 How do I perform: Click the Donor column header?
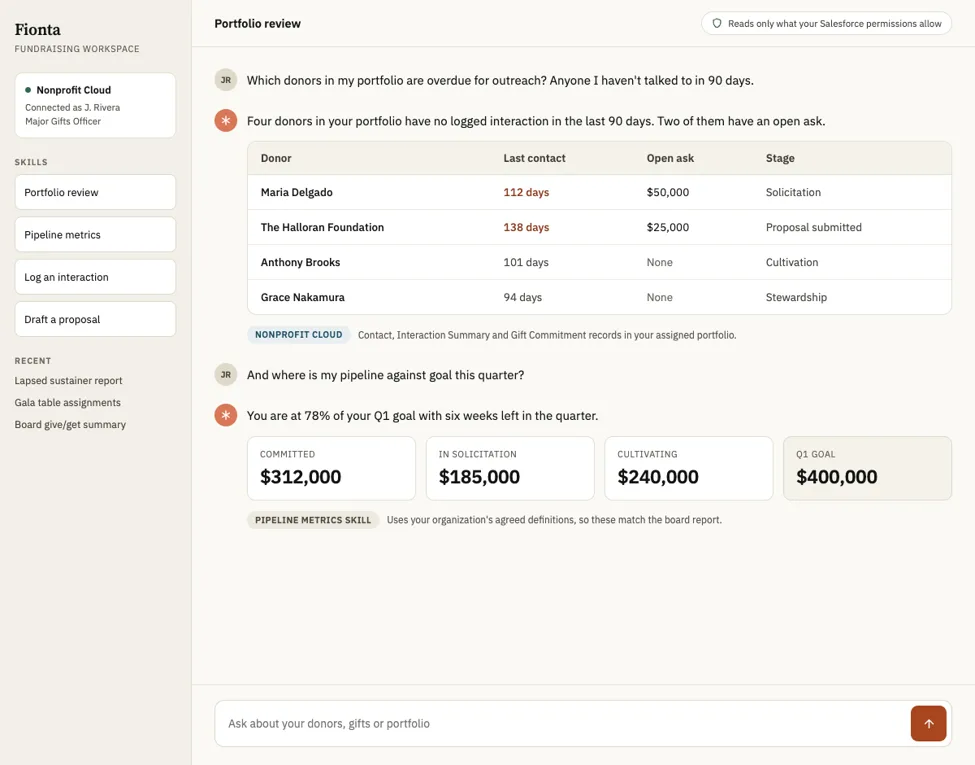pos(276,158)
